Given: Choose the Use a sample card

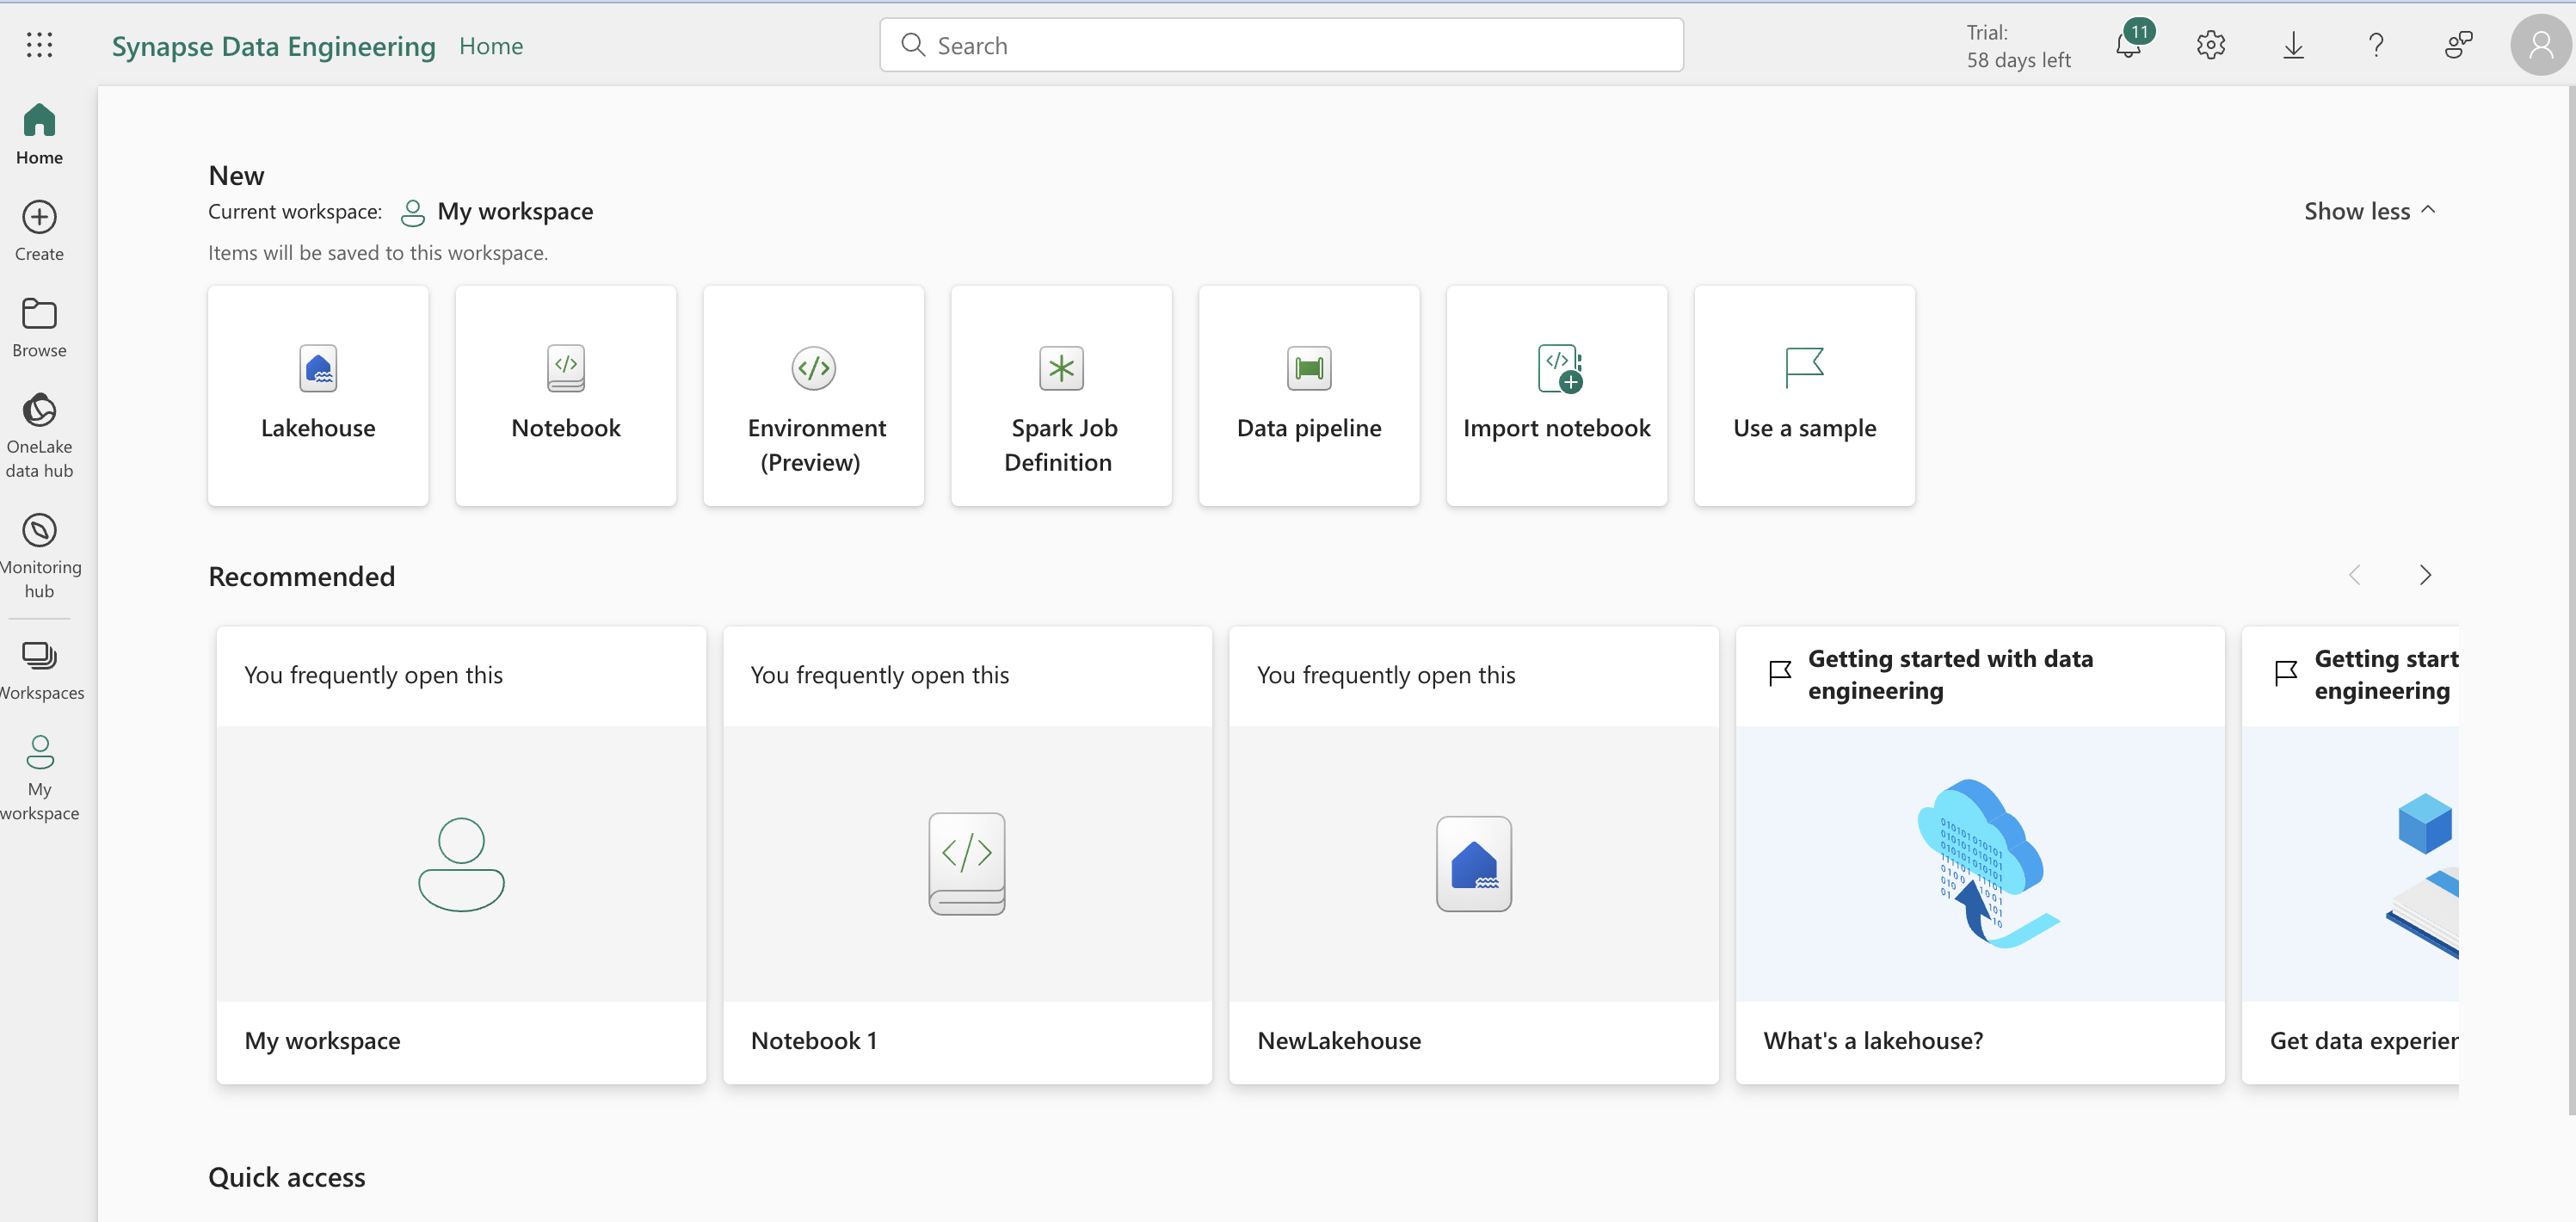Looking at the screenshot, I should (1805, 395).
